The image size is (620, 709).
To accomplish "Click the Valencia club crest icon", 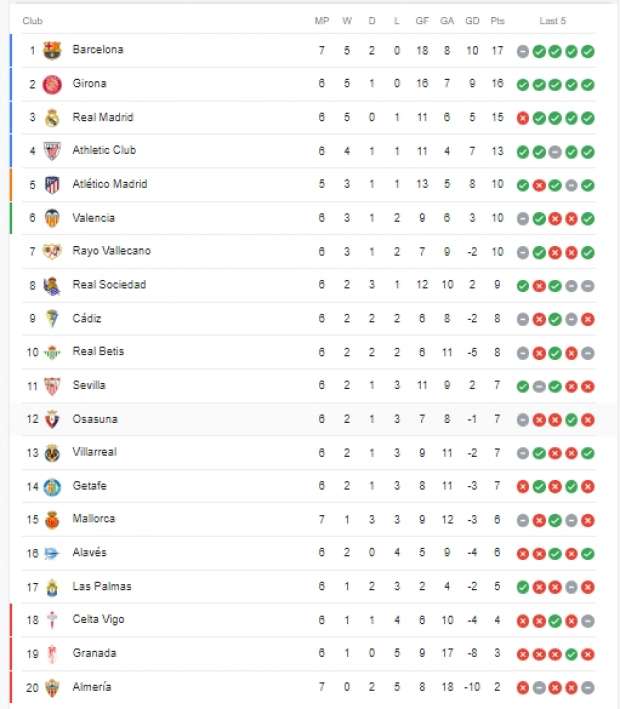I will 52,218.
